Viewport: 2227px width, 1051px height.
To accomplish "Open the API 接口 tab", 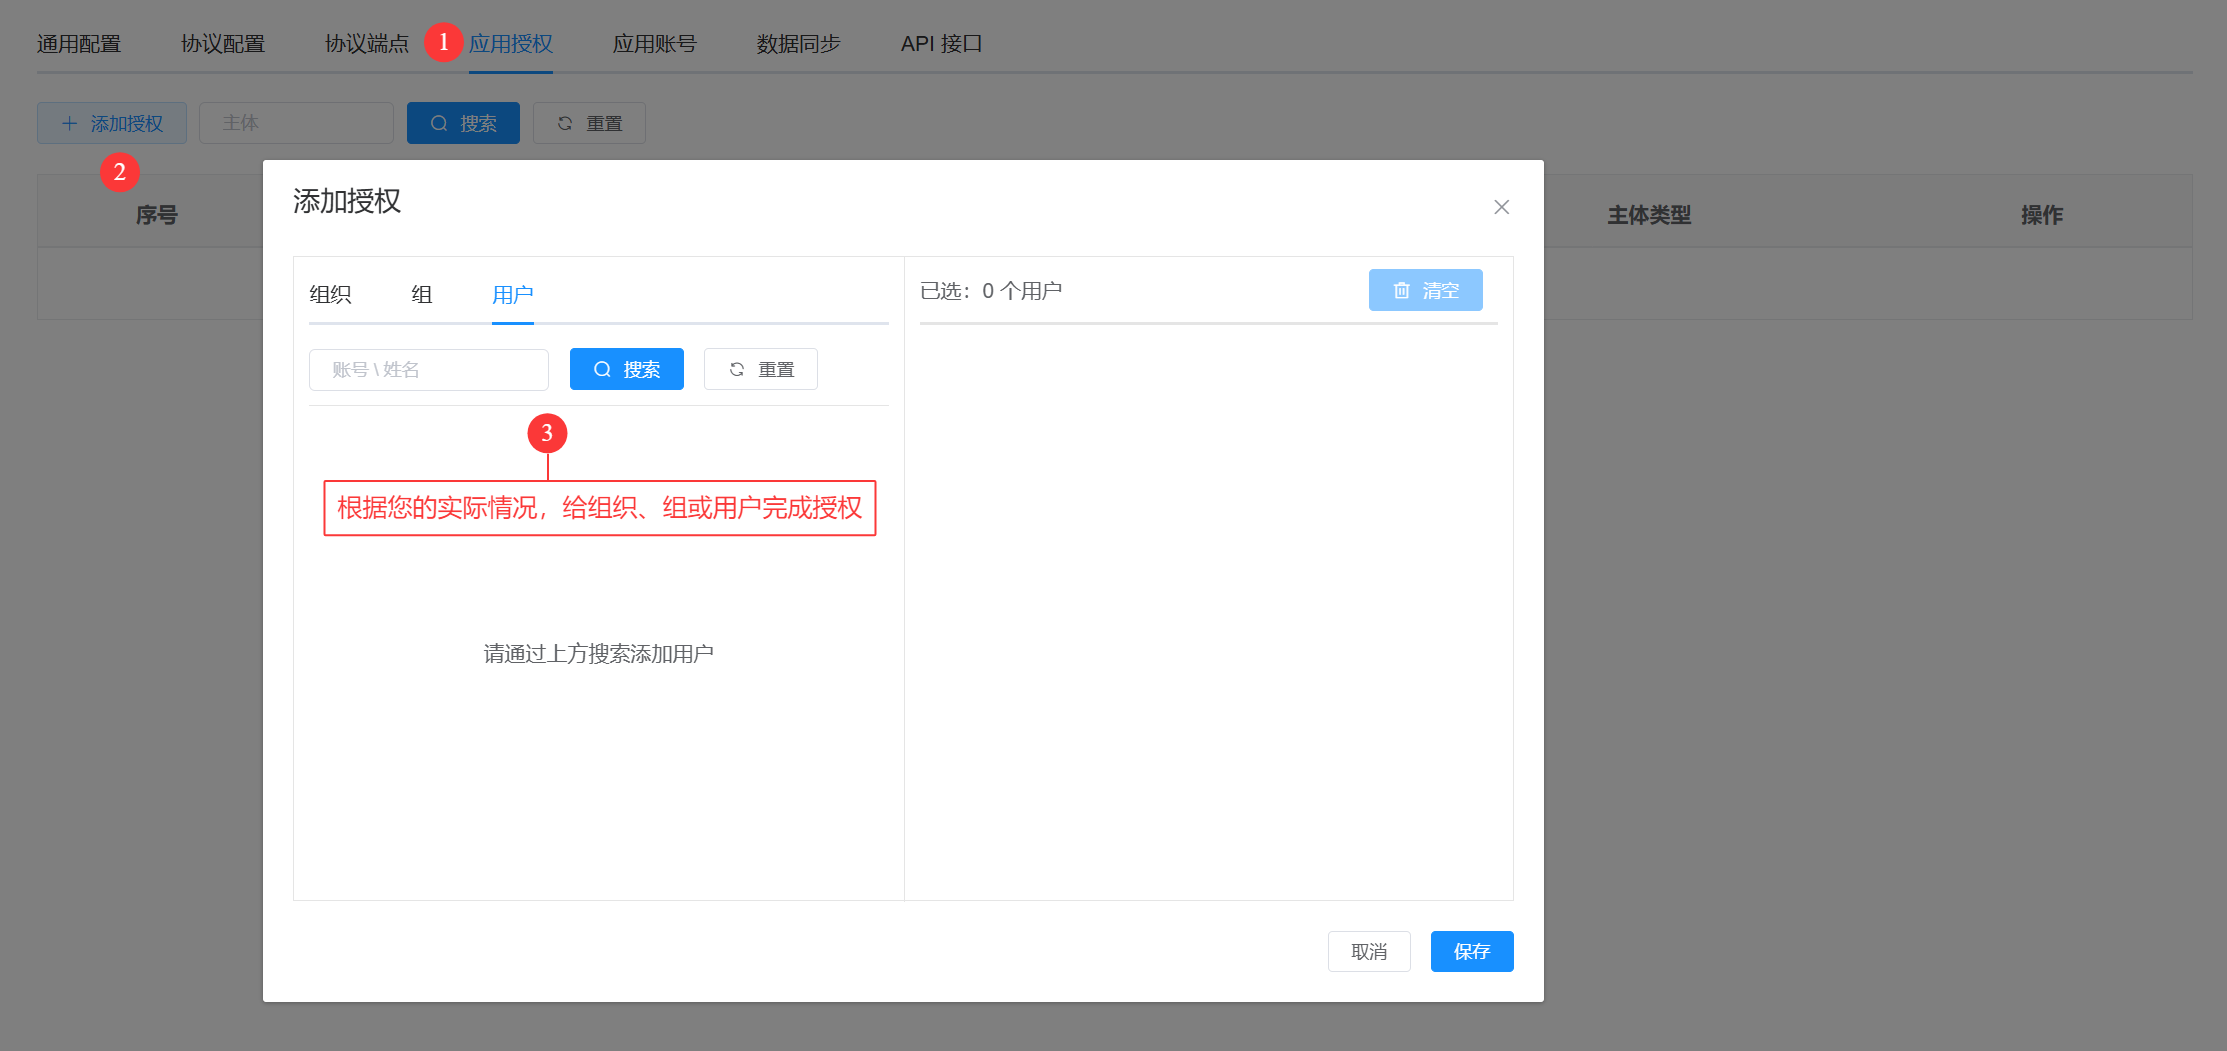I will tap(941, 44).
